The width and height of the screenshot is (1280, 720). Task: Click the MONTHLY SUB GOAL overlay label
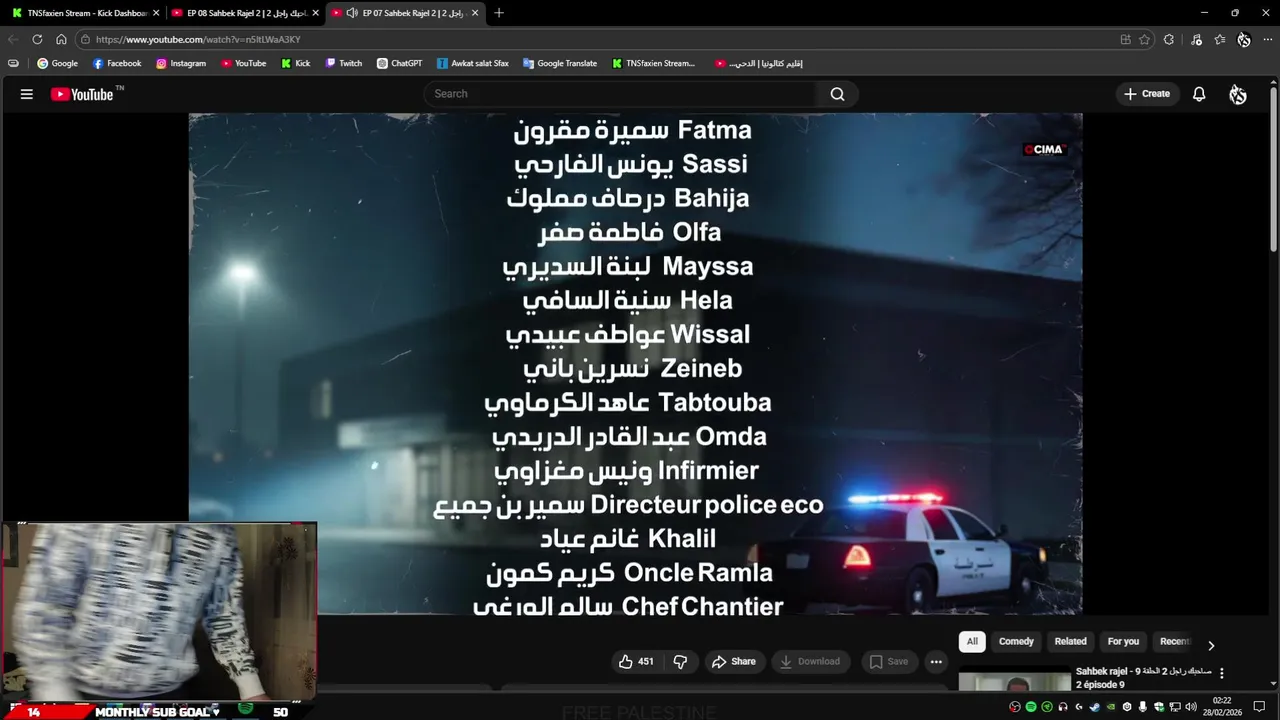point(157,712)
